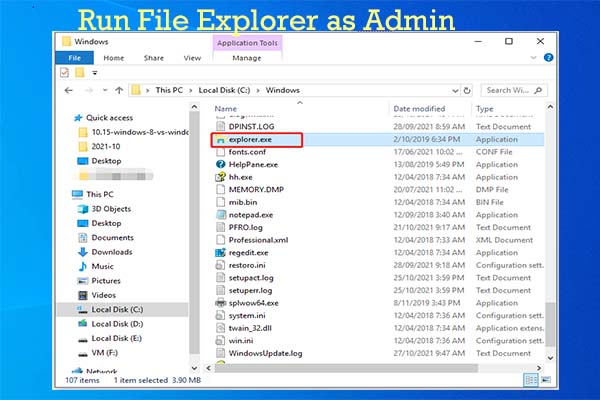Open the File tab

tap(75, 58)
